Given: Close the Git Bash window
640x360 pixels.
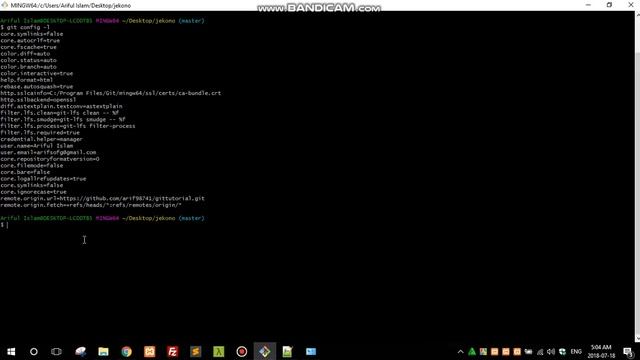Looking at the screenshot, I should coord(631,5).
